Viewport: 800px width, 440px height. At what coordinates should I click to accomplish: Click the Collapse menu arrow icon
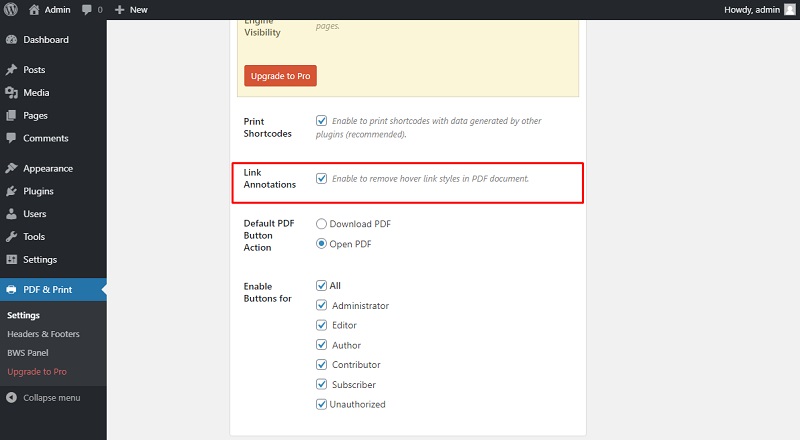(11, 398)
